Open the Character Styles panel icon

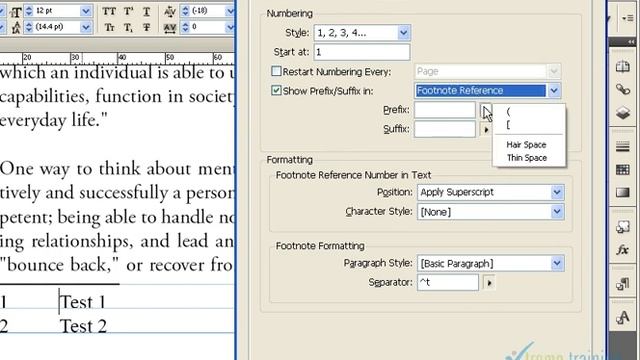click(x=622, y=317)
